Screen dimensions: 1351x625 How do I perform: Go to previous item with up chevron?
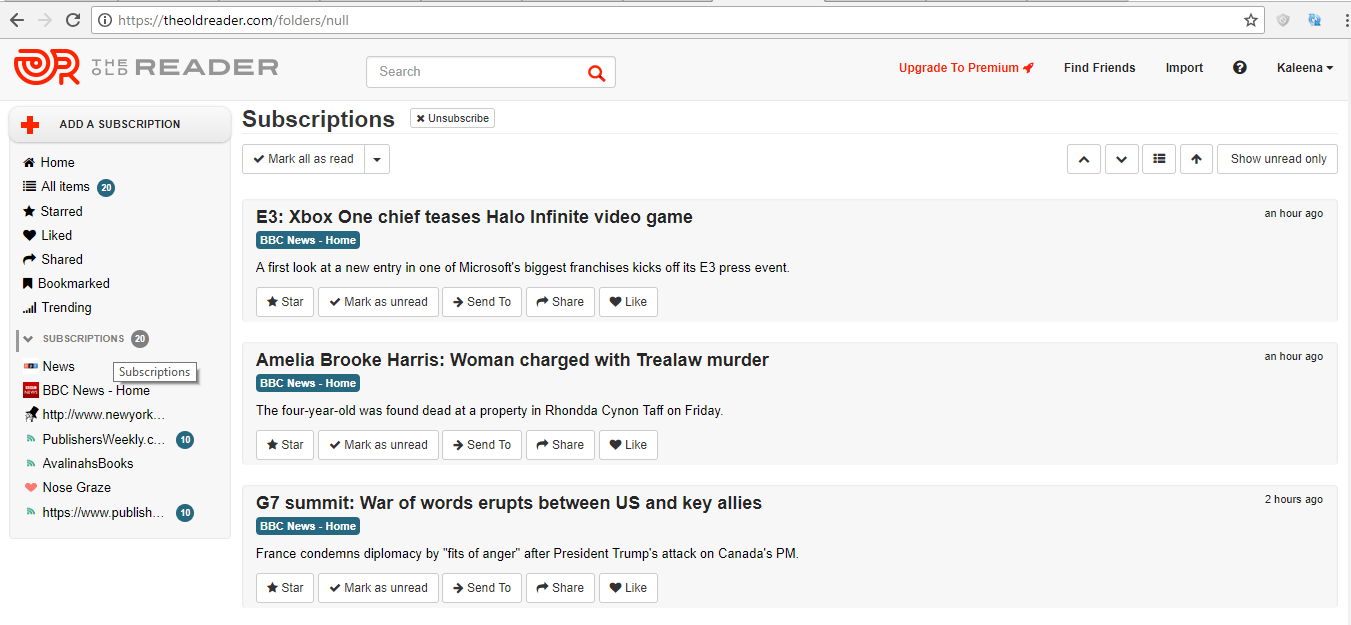(1084, 159)
